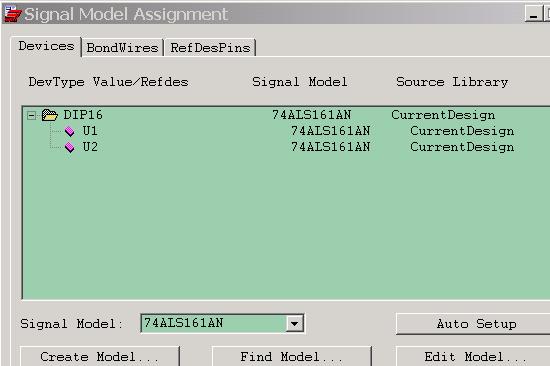550x366 pixels.
Task: Click the Create Model button
Action: 100,357
